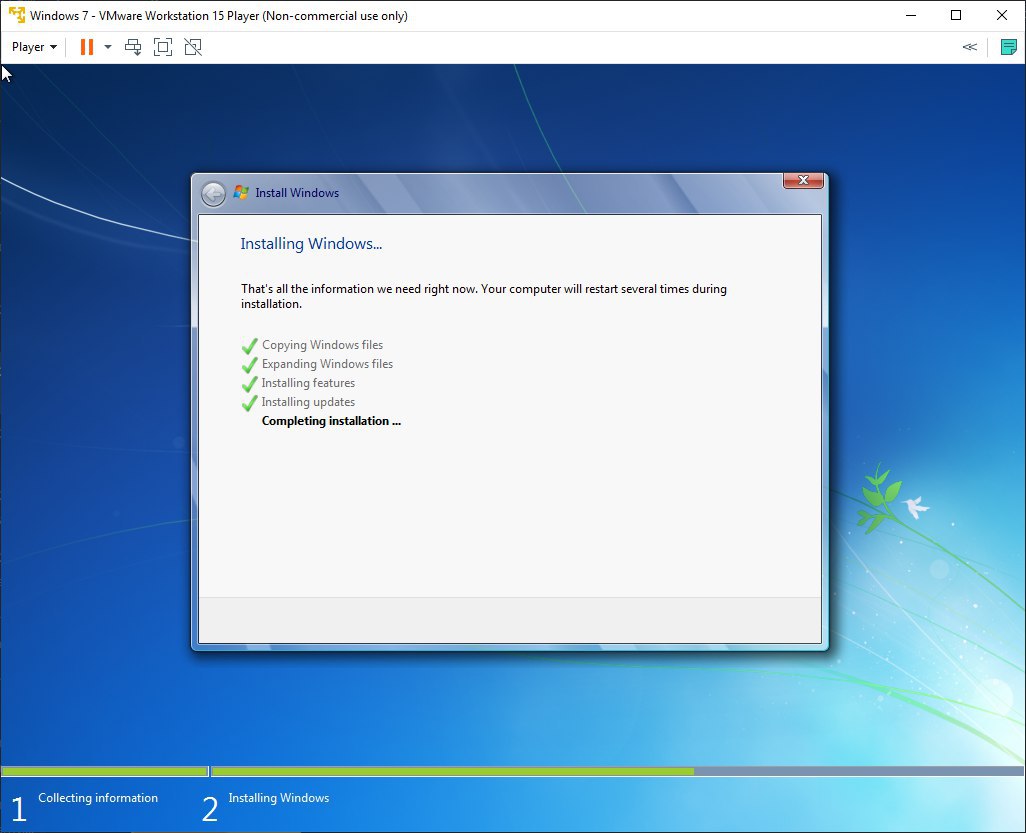
Task: Click the Windows flag icon in the dialog
Action: pyautogui.click(x=241, y=192)
